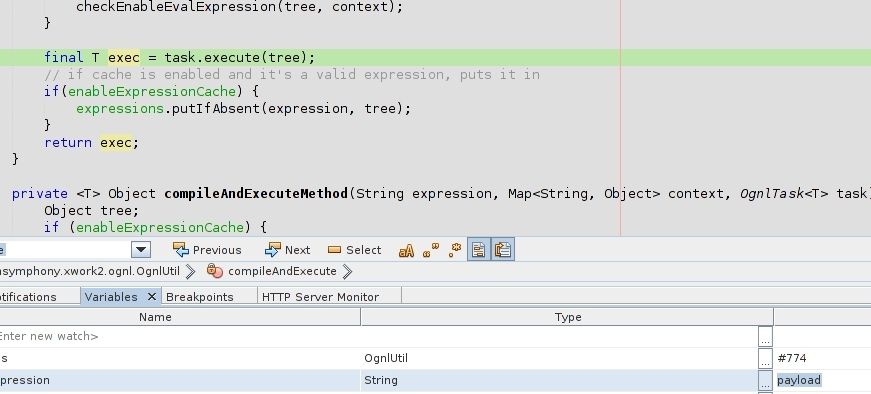Open the find history dropdown arrow

pyautogui.click(x=141, y=250)
